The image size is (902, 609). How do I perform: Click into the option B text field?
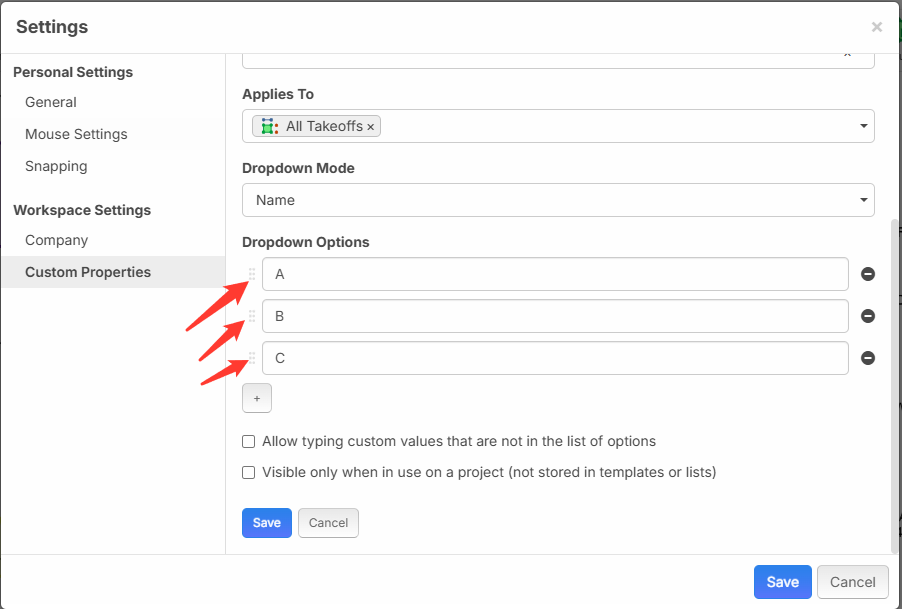coord(555,316)
